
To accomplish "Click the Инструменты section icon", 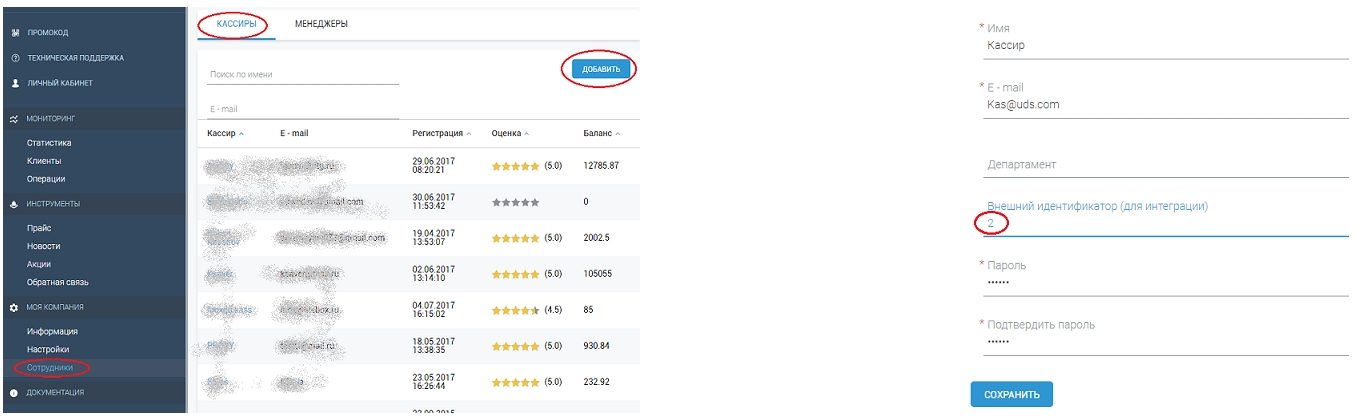I will [14, 204].
